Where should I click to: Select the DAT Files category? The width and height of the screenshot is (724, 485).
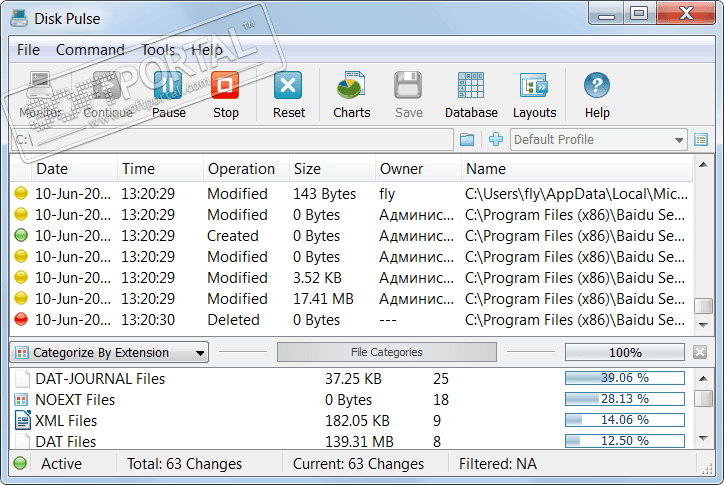pyautogui.click(x=351, y=441)
